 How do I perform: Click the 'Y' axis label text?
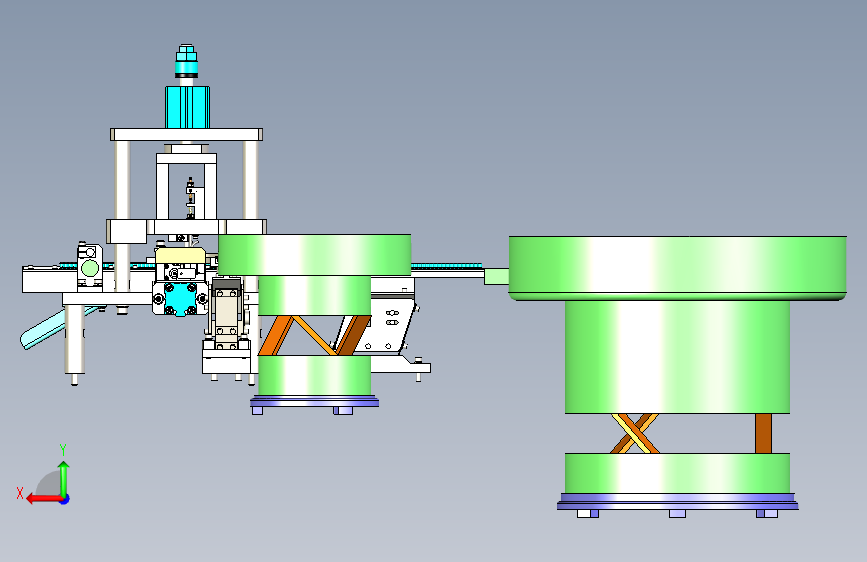[63, 450]
